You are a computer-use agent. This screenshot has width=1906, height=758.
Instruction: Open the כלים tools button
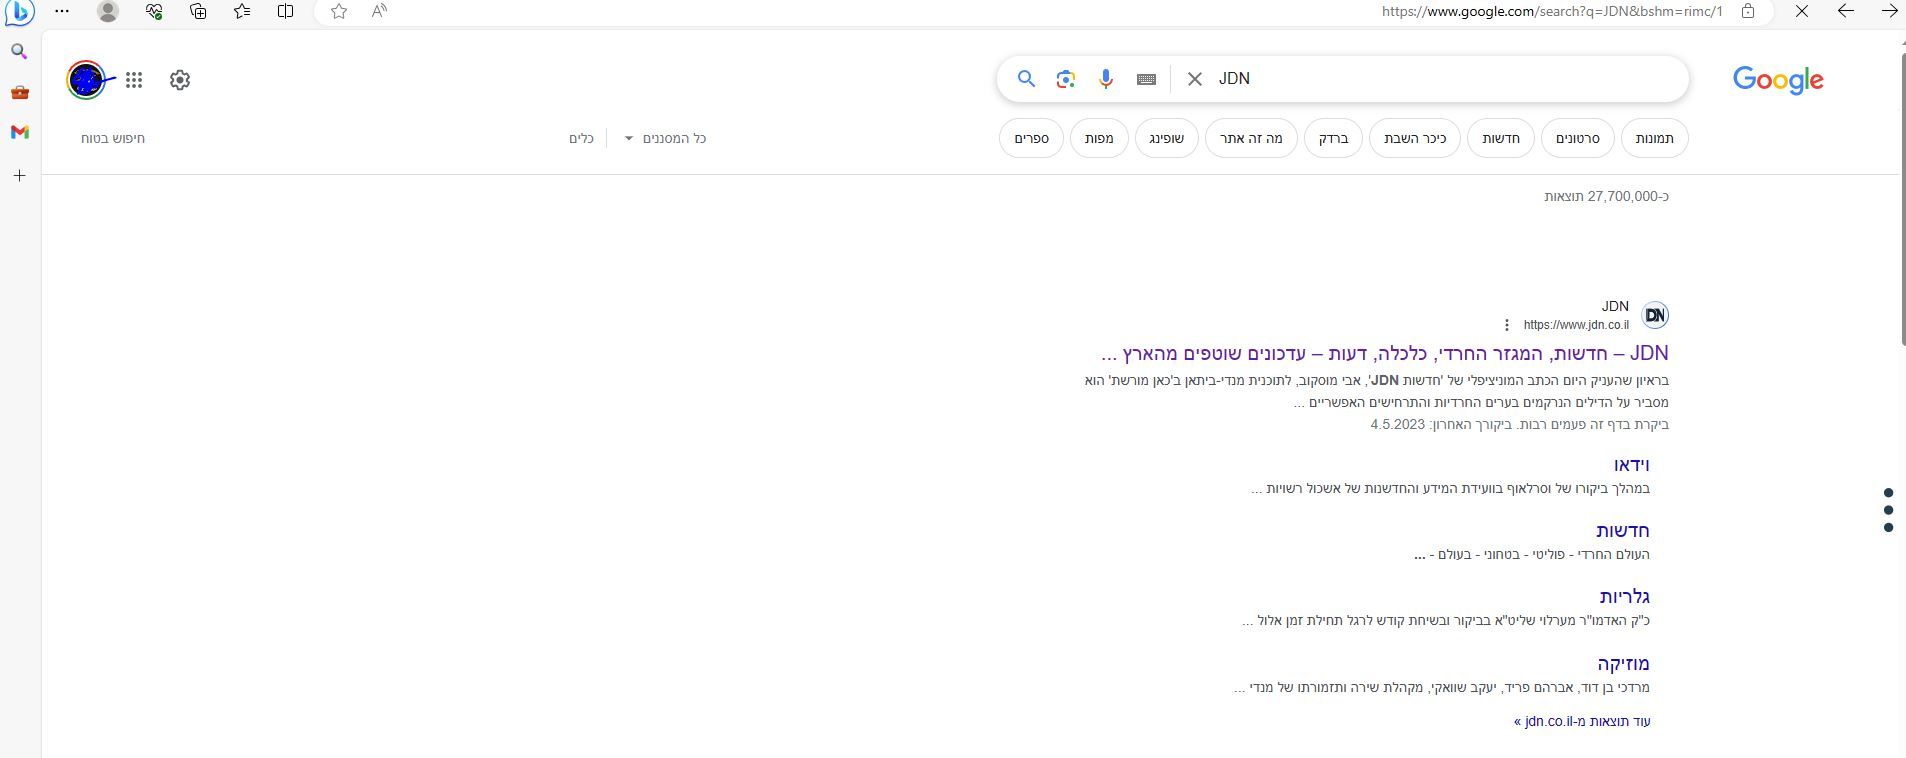[x=582, y=138]
